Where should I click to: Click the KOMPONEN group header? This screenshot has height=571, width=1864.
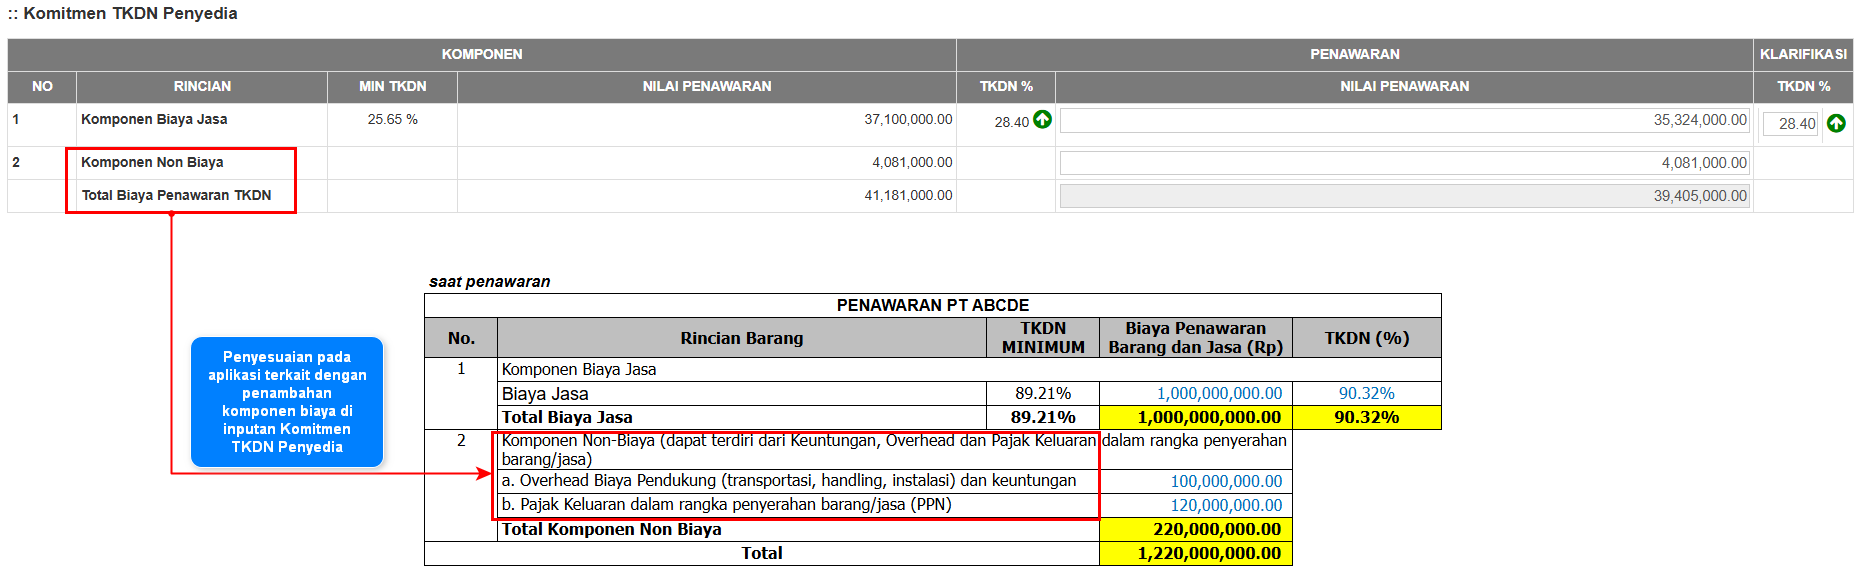481,54
